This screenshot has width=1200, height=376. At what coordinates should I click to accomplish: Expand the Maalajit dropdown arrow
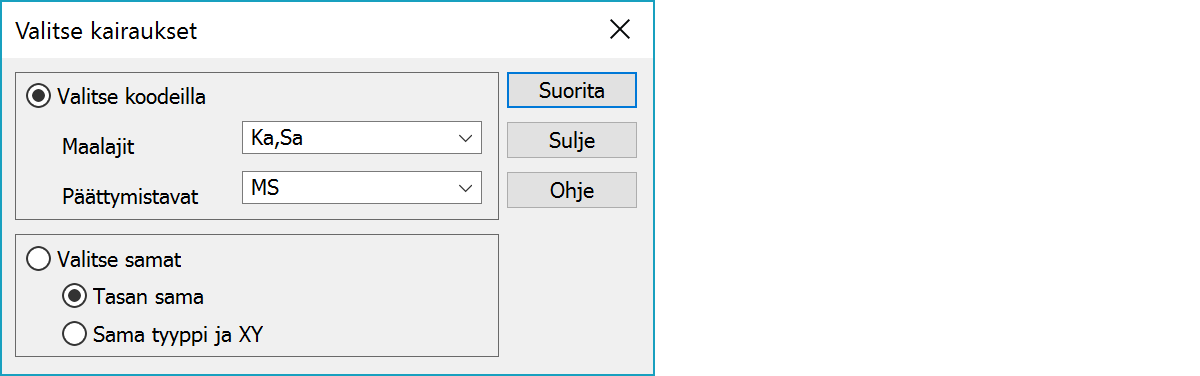(464, 138)
